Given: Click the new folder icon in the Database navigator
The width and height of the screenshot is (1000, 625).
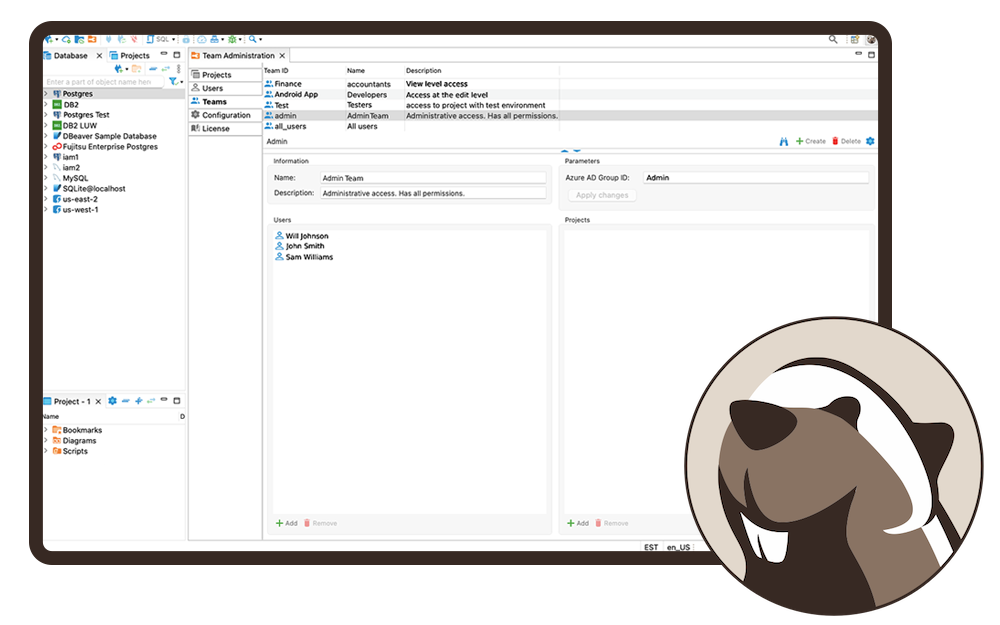Looking at the screenshot, I should (x=136, y=68).
